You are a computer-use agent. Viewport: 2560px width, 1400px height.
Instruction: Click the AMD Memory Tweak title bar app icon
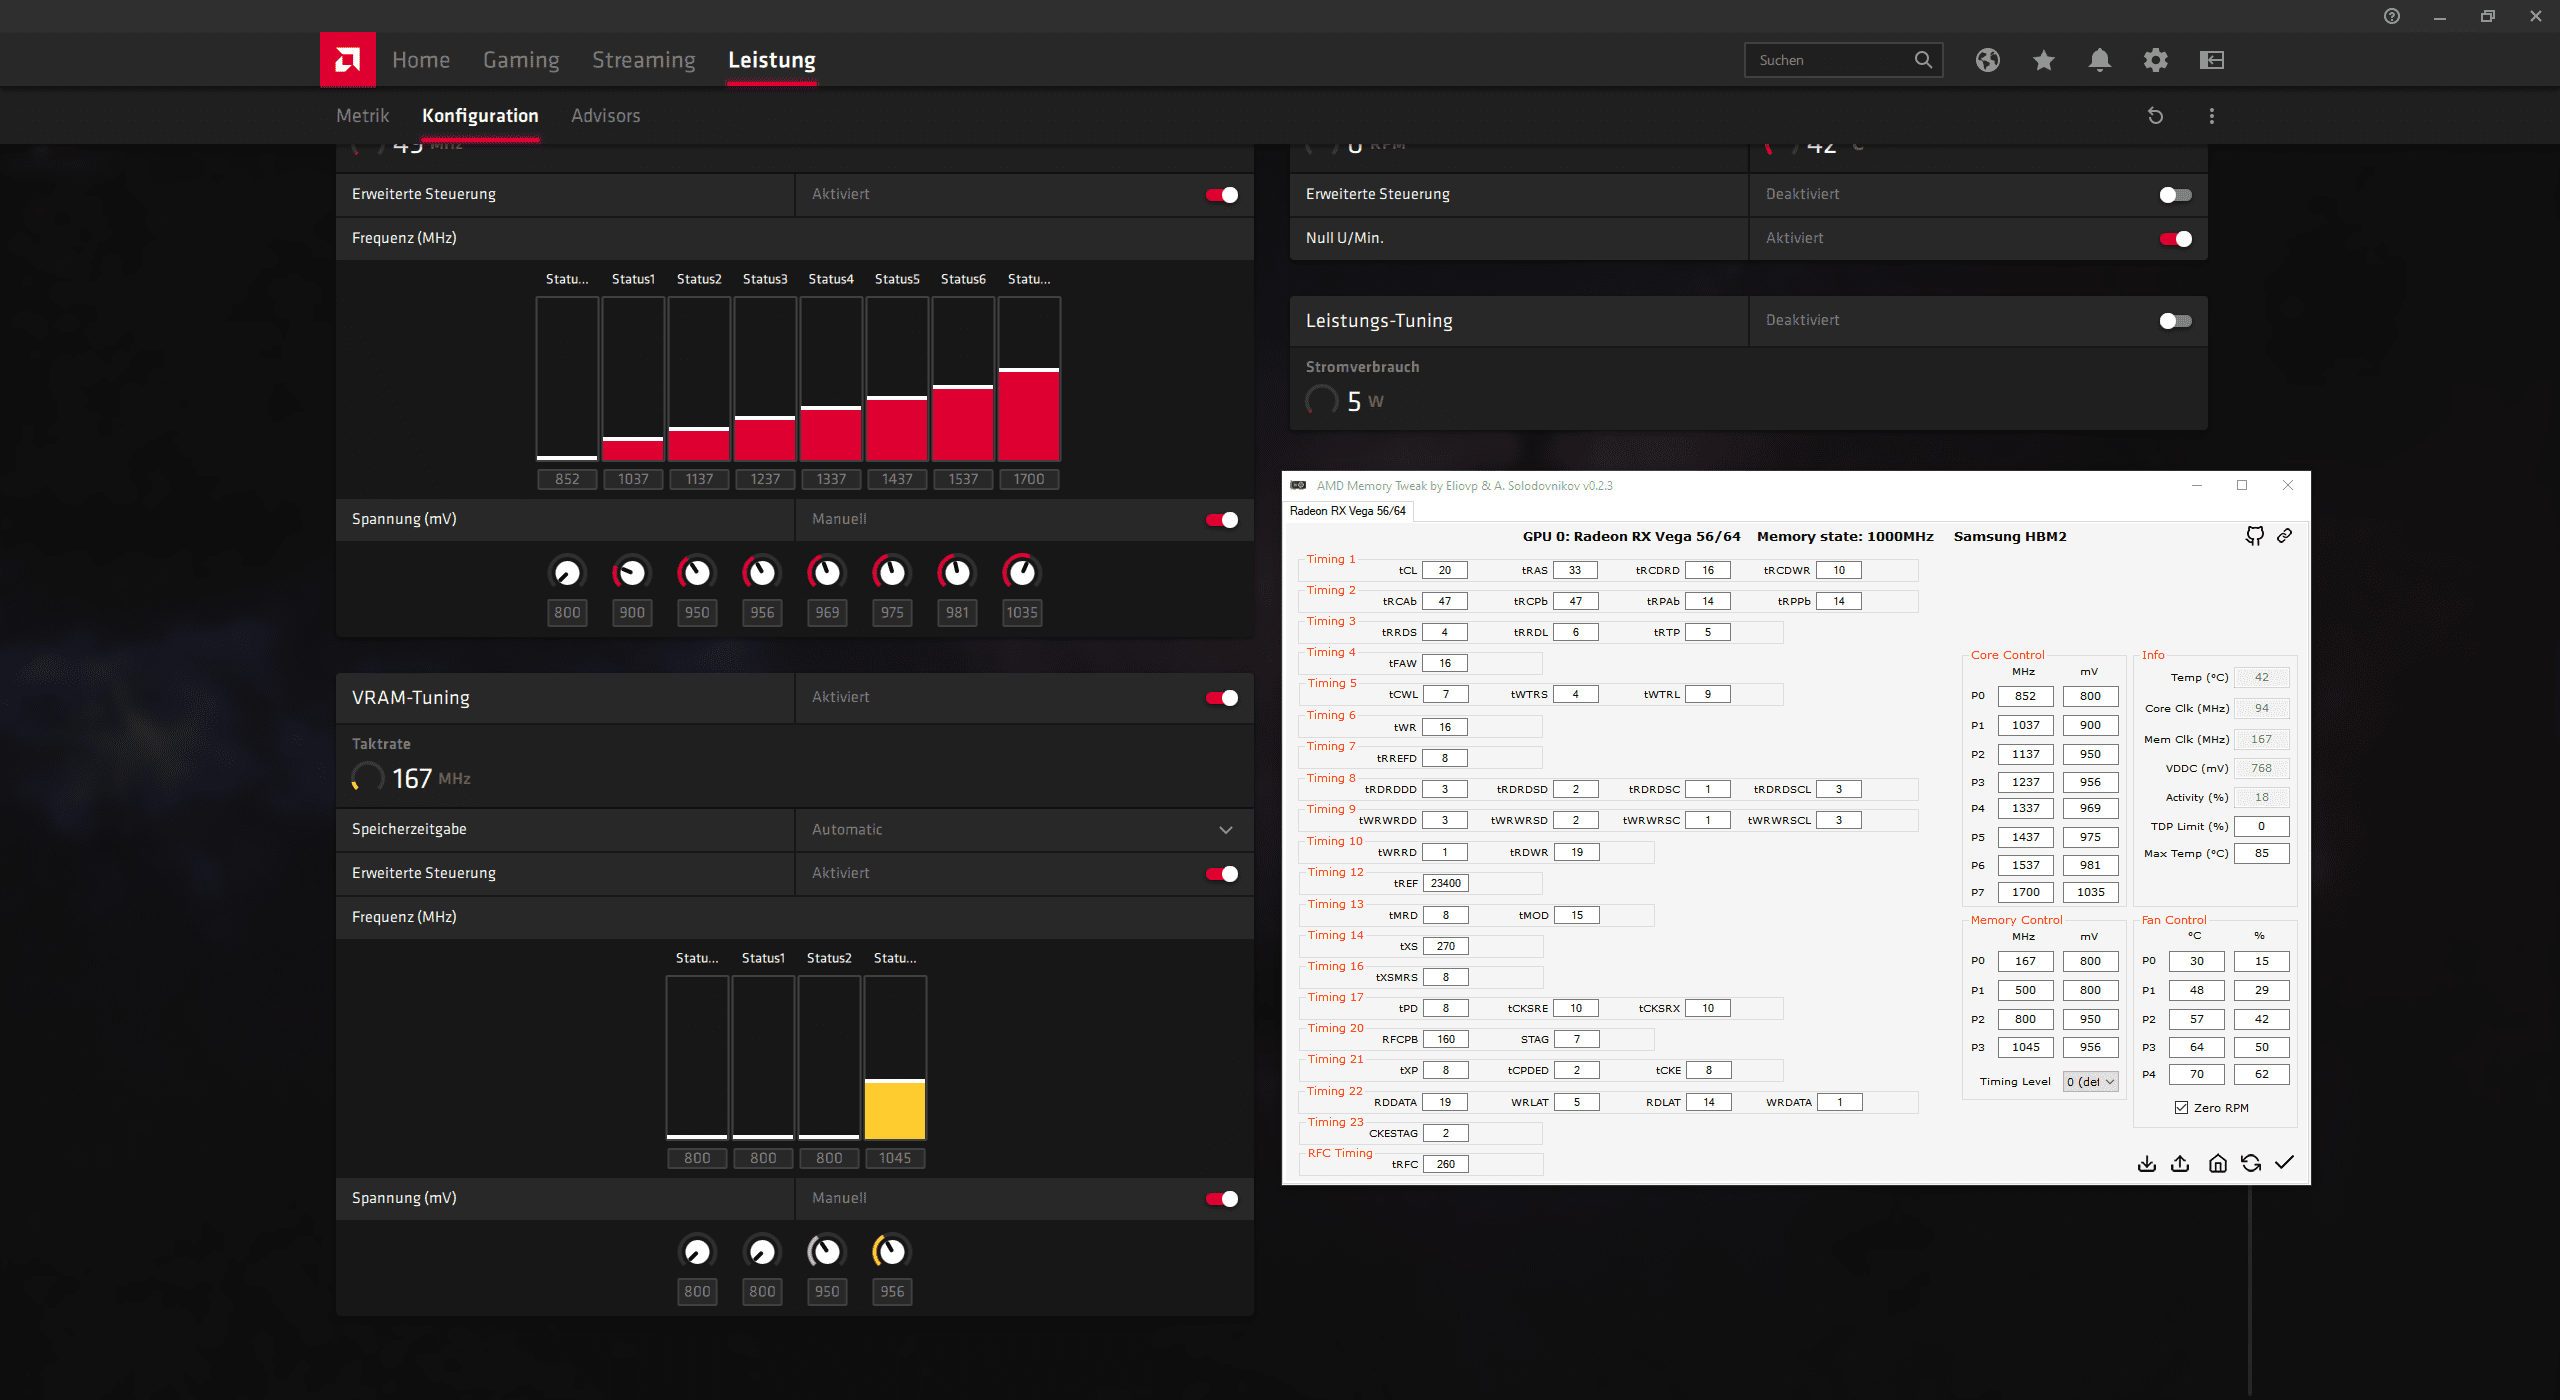(x=1298, y=485)
